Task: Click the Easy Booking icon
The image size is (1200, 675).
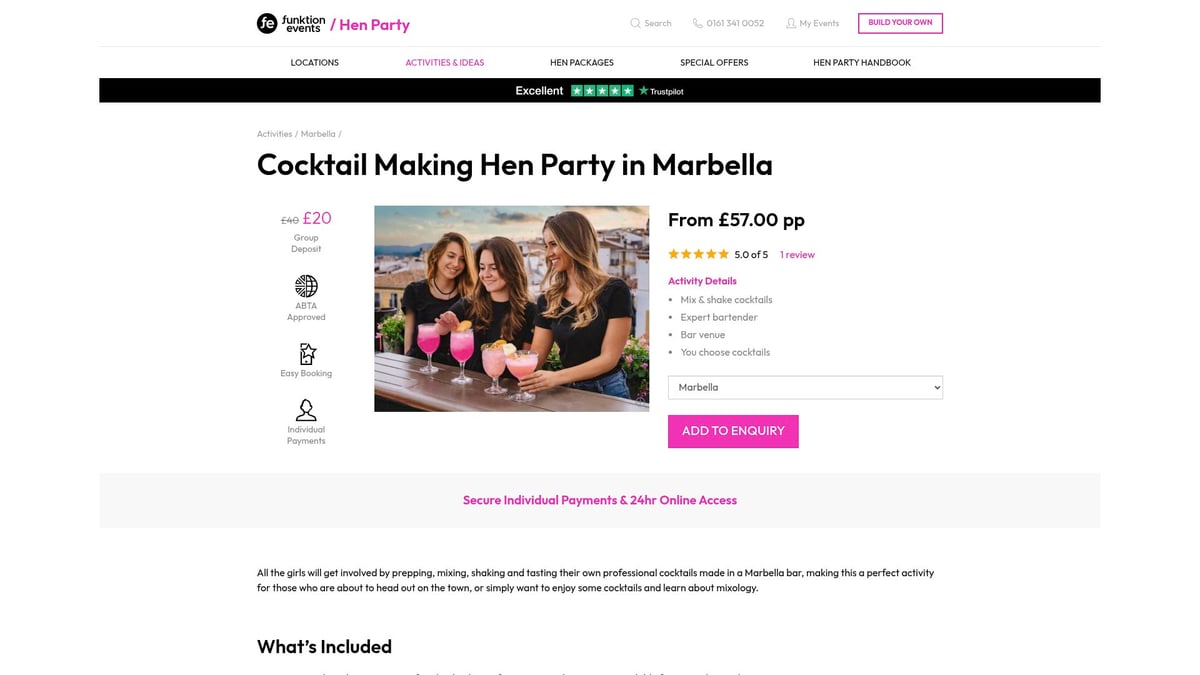Action: (306, 354)
